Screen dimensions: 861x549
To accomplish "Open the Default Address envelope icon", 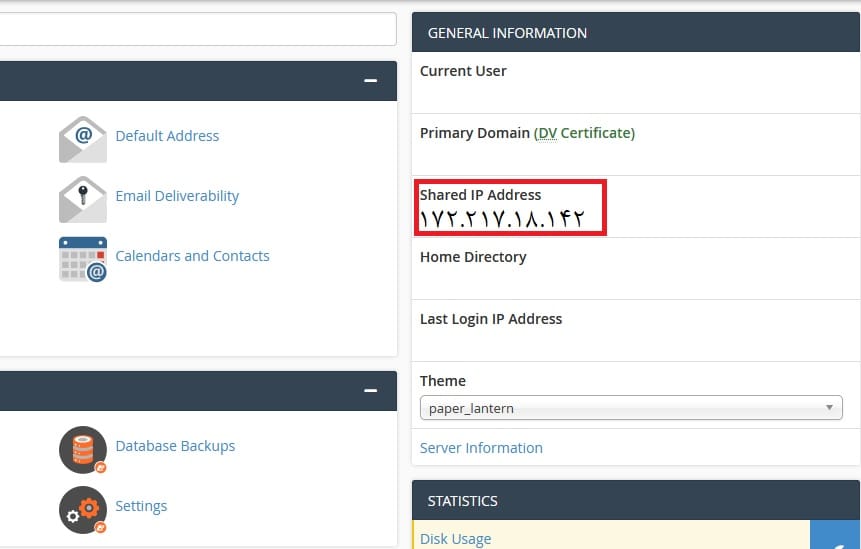I will [83, 139].
